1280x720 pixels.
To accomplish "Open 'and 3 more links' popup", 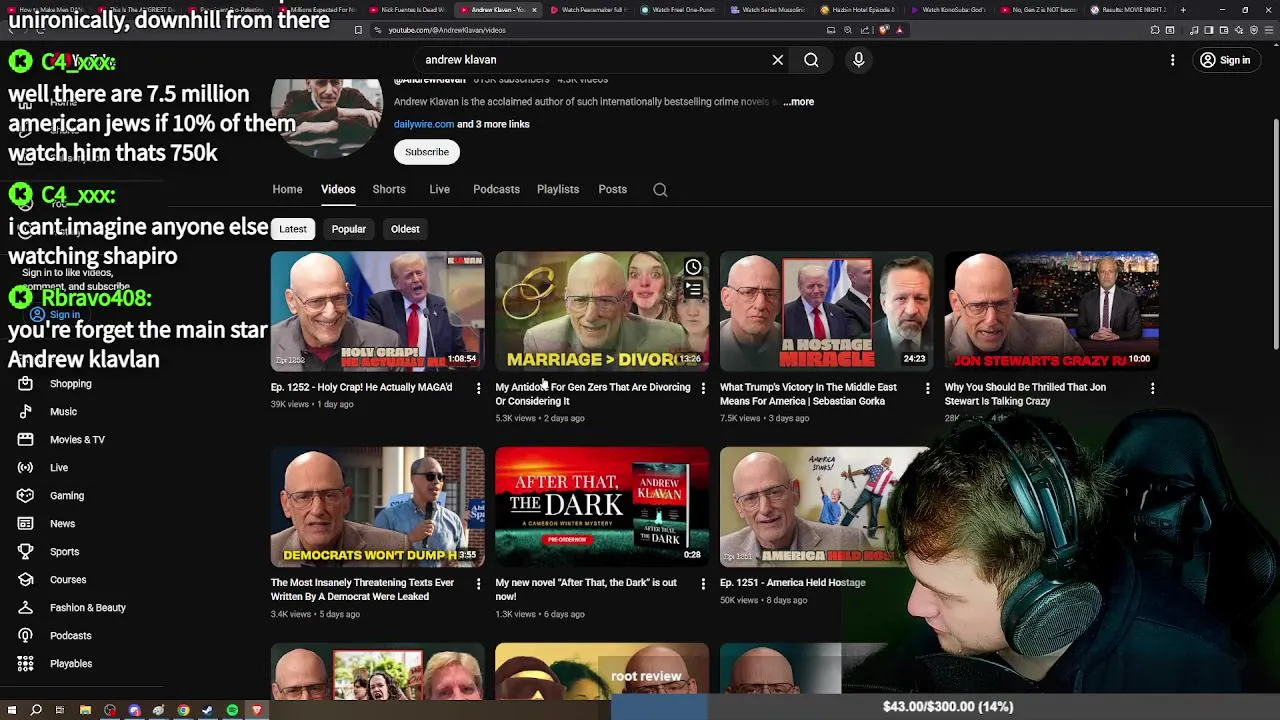I will (x=493, y=124).
